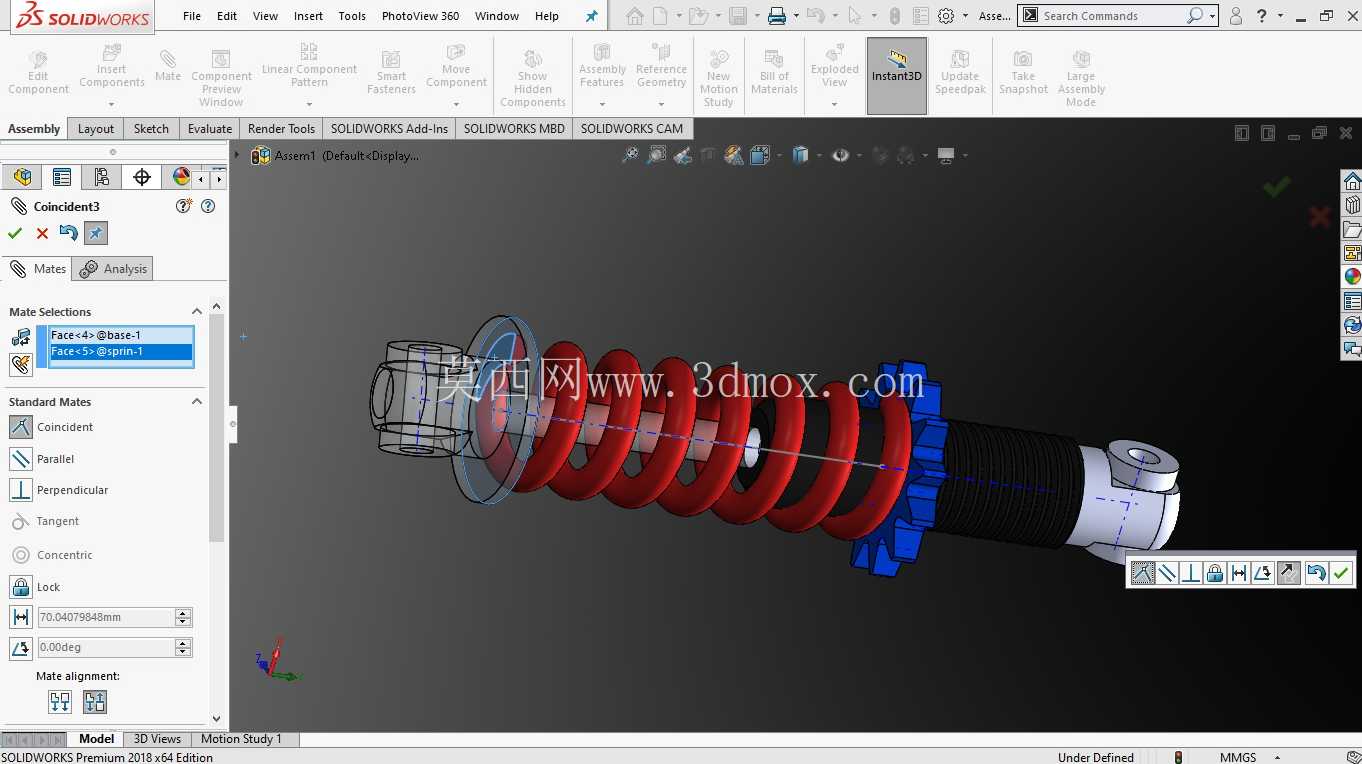Toggle the keep visible pushpin
This screenshot has width=1362, height=764.
click(x=95, y=233)
